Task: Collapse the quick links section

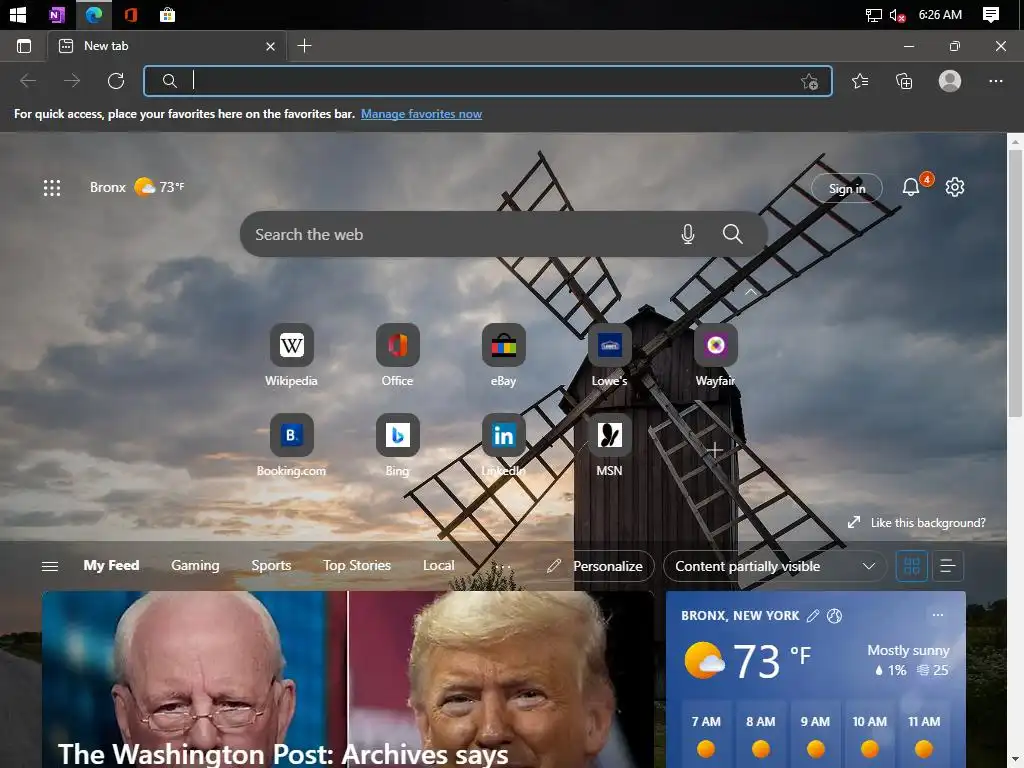Action: tap(750, 292)
